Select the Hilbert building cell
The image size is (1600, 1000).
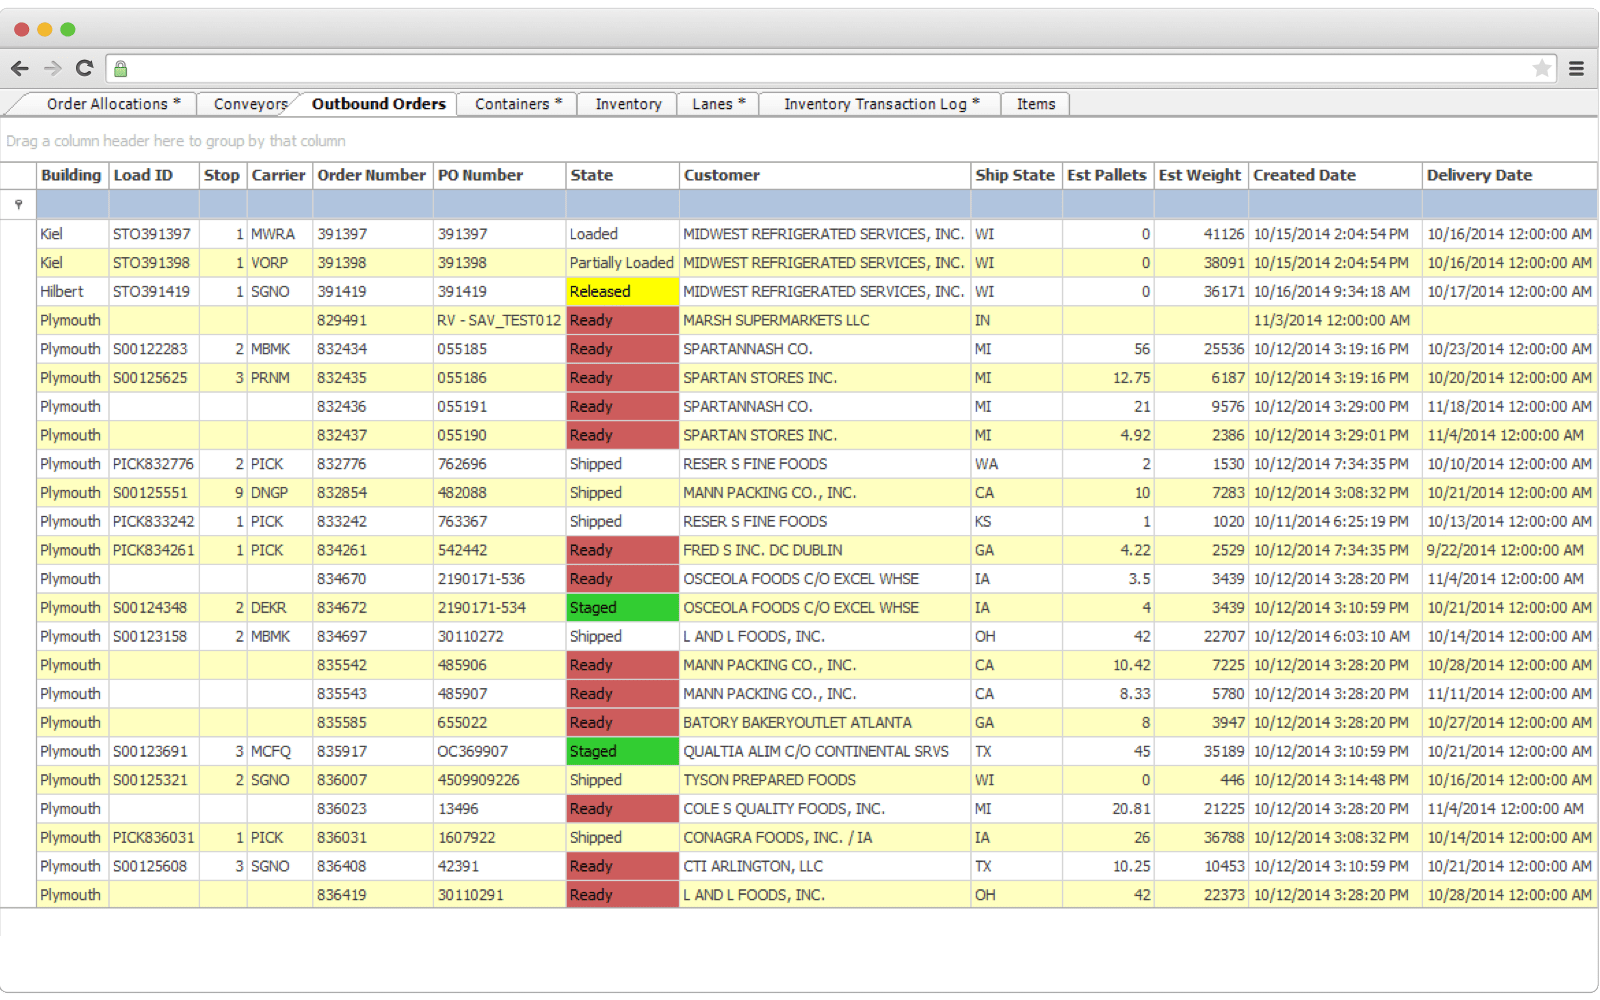point(72,292)
